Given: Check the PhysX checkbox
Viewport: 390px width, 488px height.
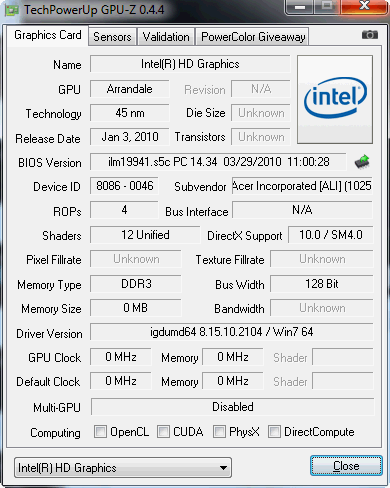Looking at the screenshot, I should pyautogui.click(x=219, y=431).
